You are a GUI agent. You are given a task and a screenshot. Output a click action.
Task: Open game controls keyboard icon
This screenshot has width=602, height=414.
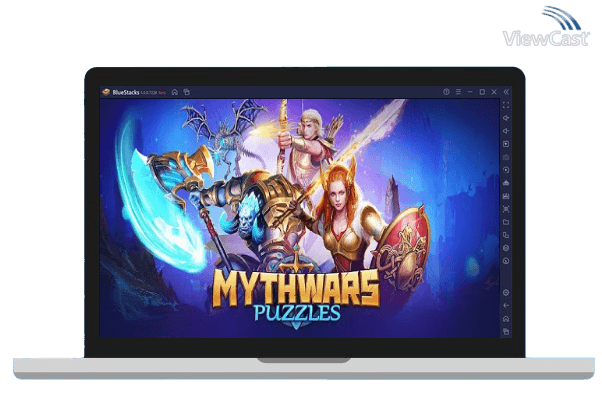(506, 157)
